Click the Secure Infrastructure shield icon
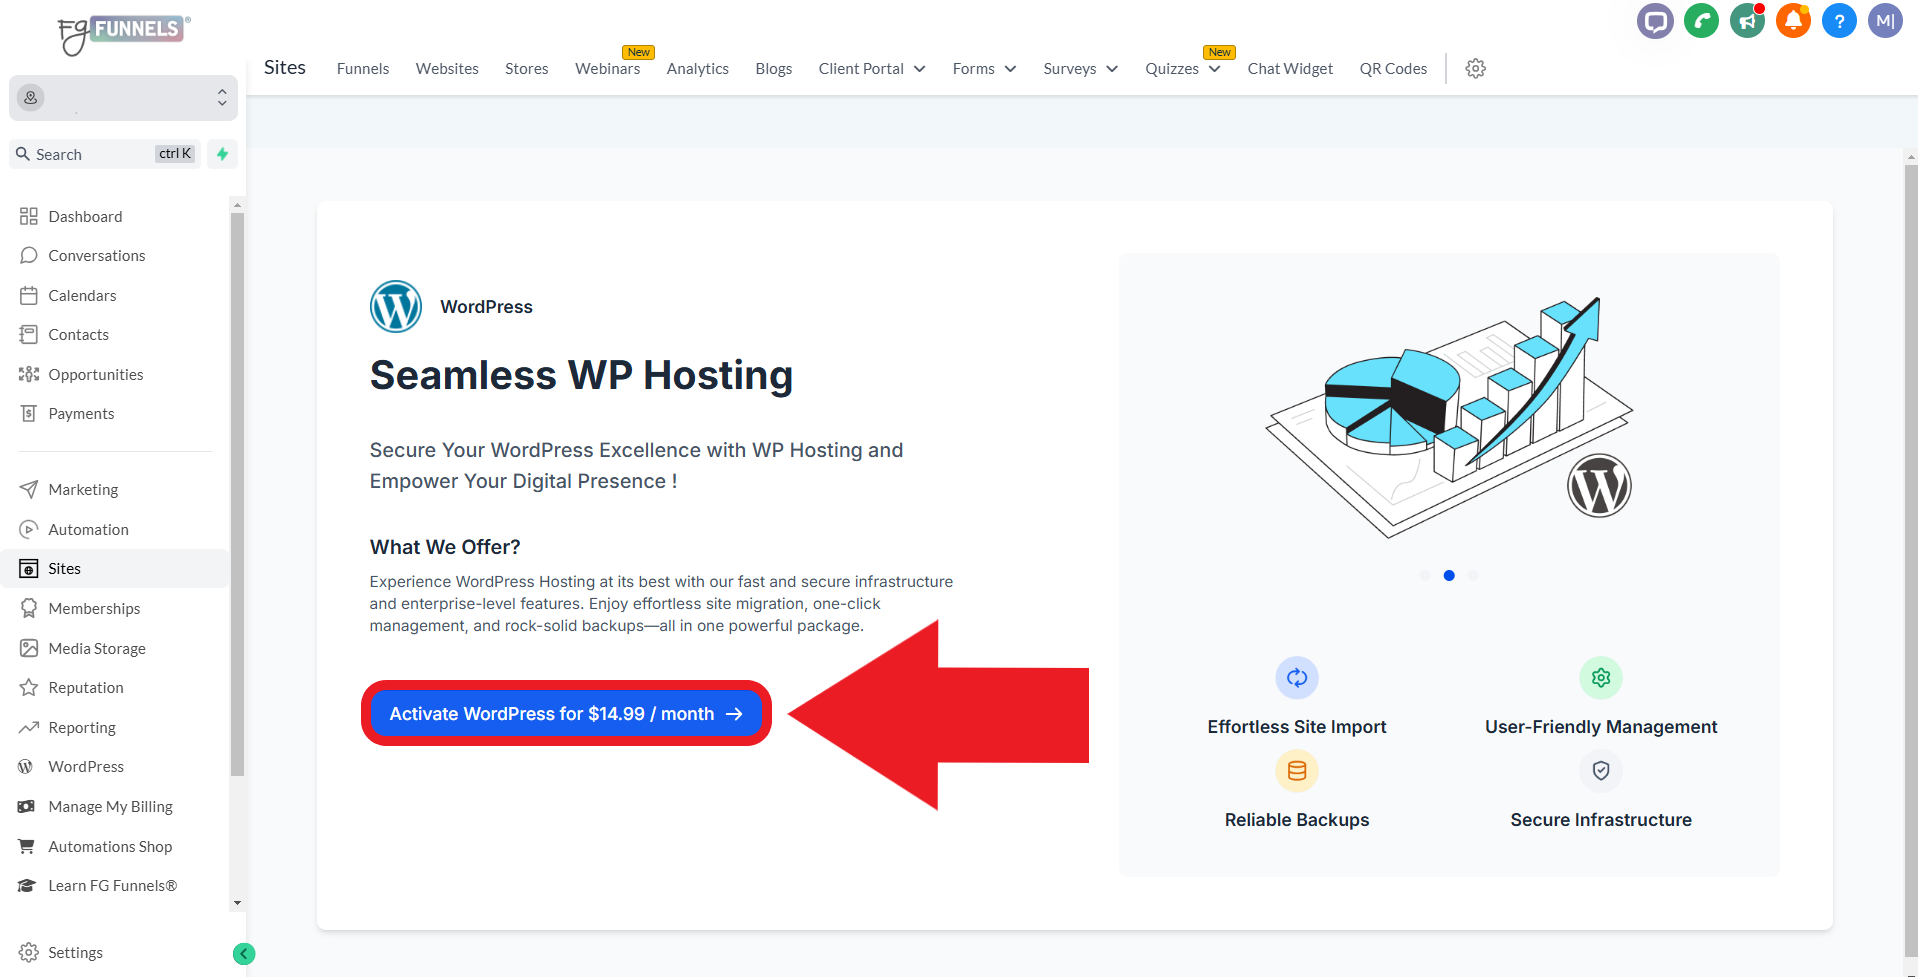Screen dimensions: 1918x977 pos(1601,771)
